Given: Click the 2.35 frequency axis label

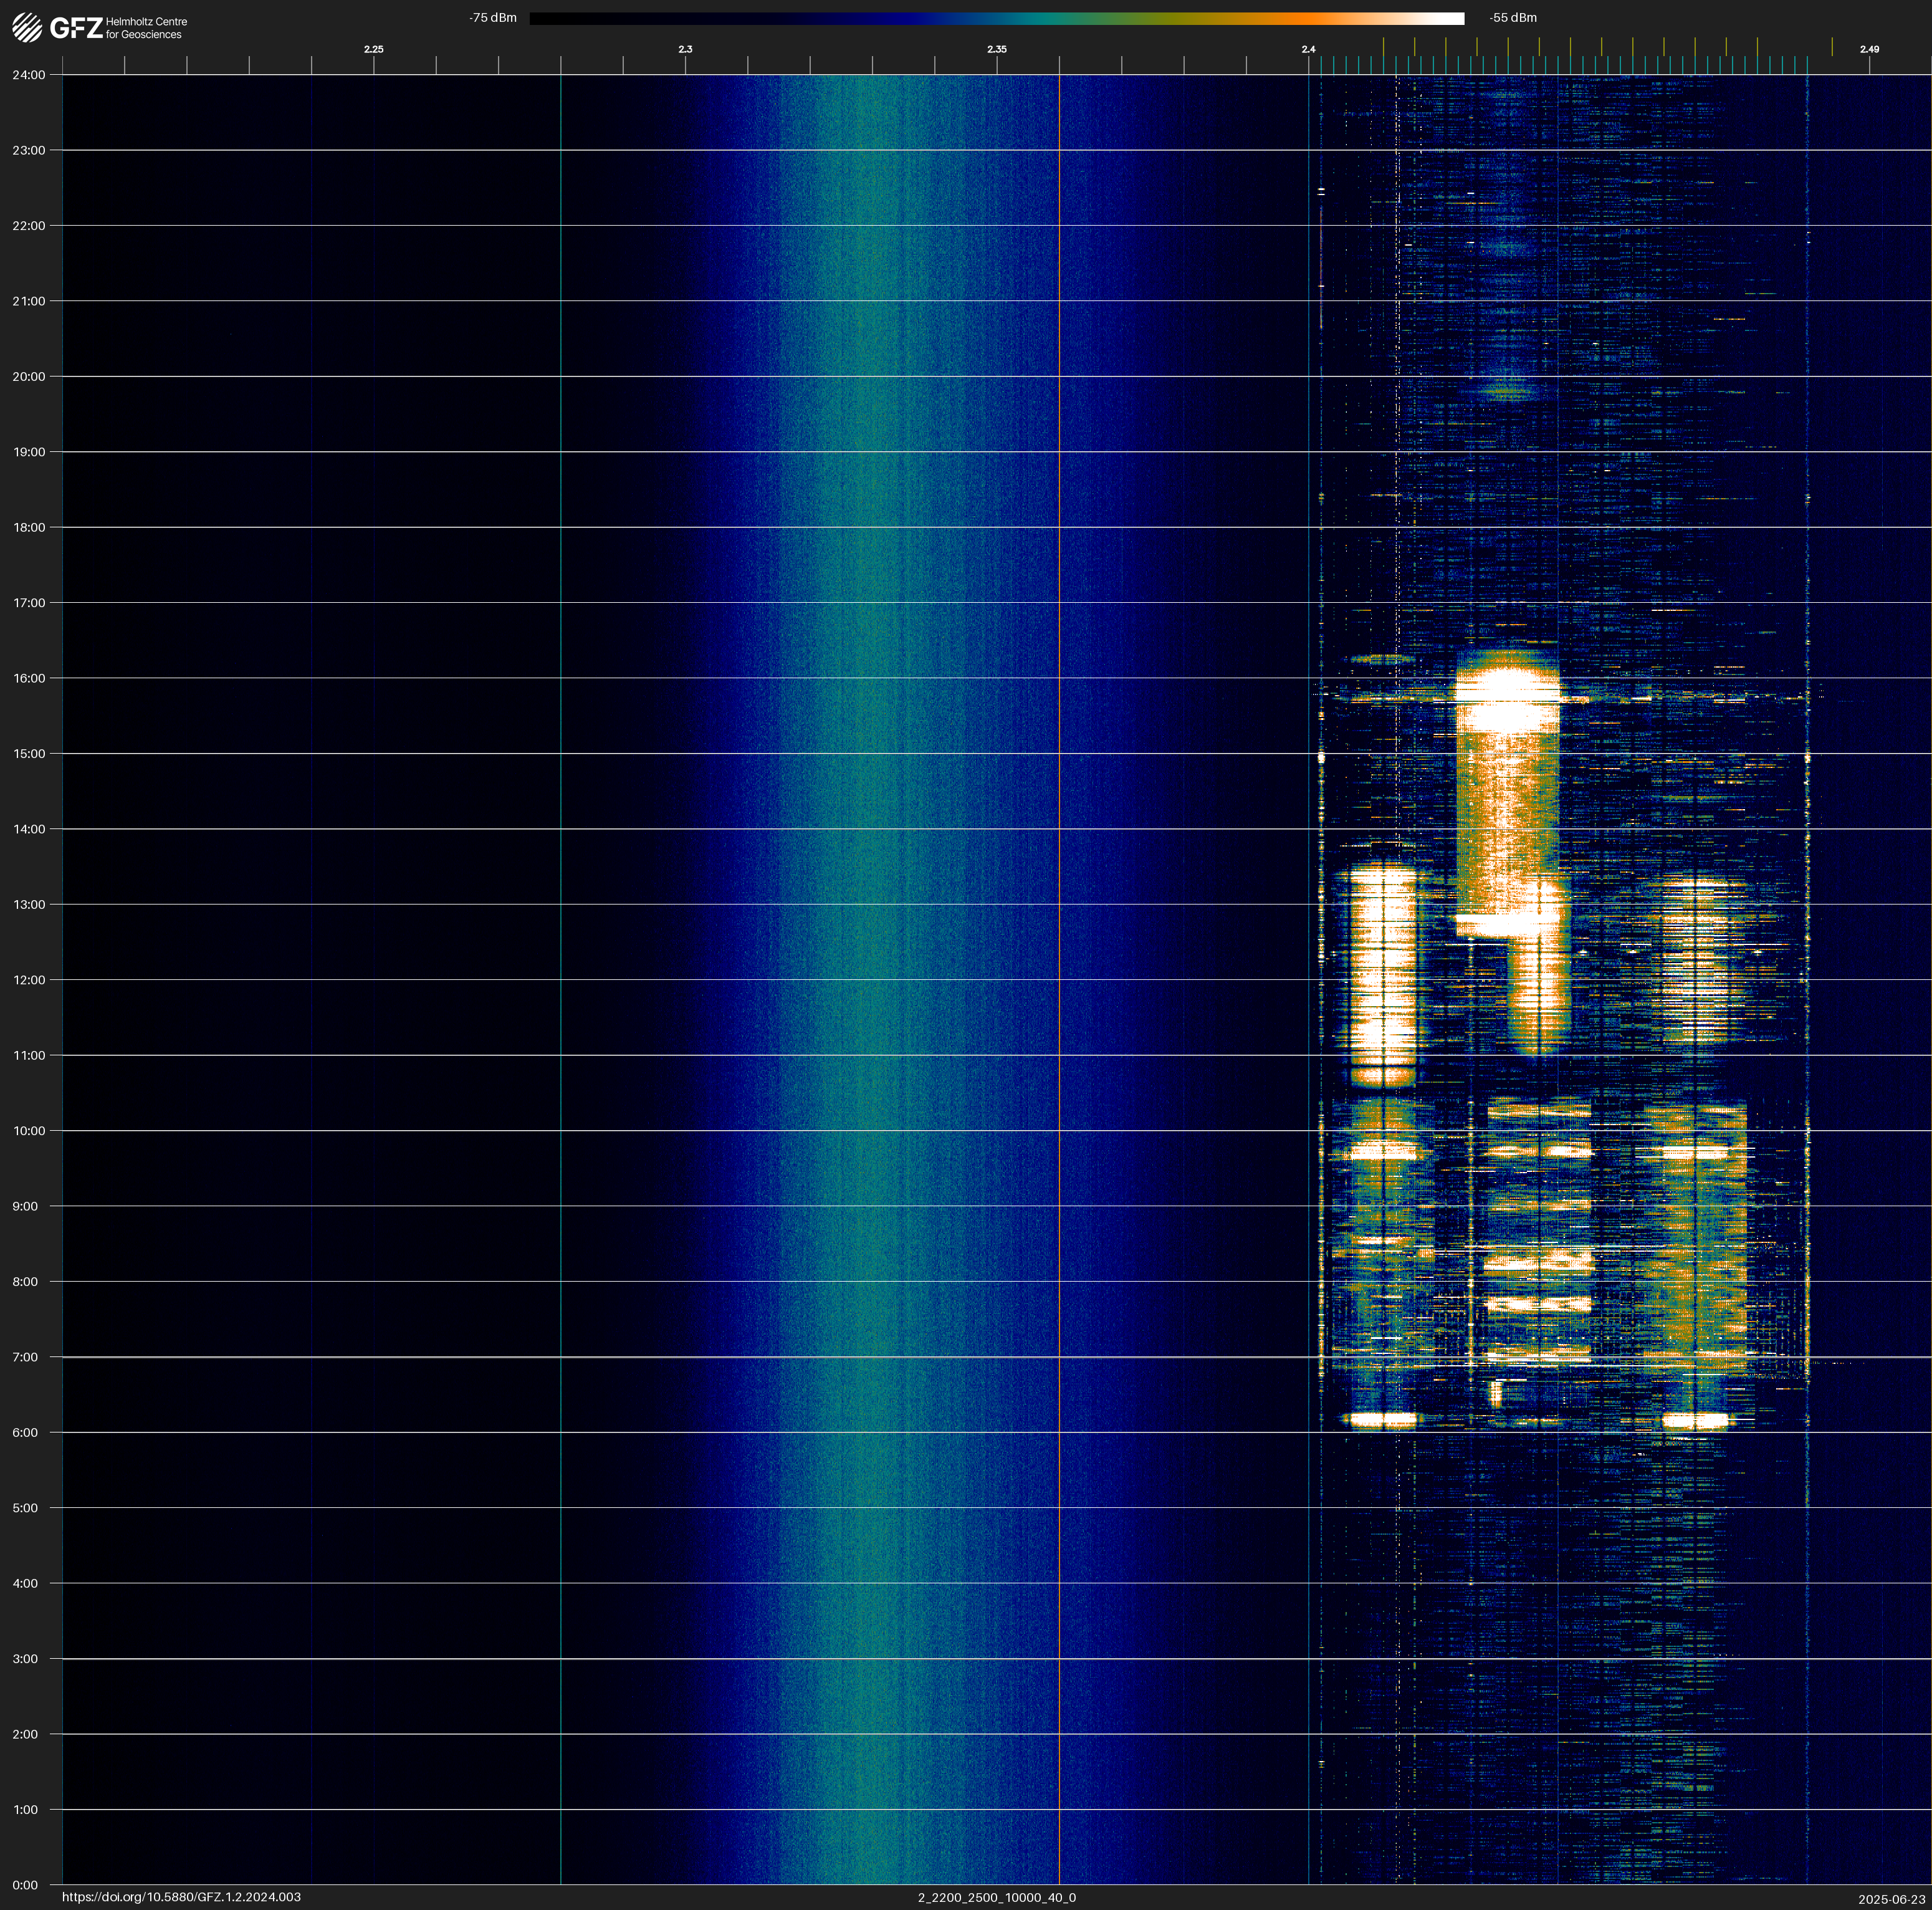Looking at the screenshot, I should point(996,49).
